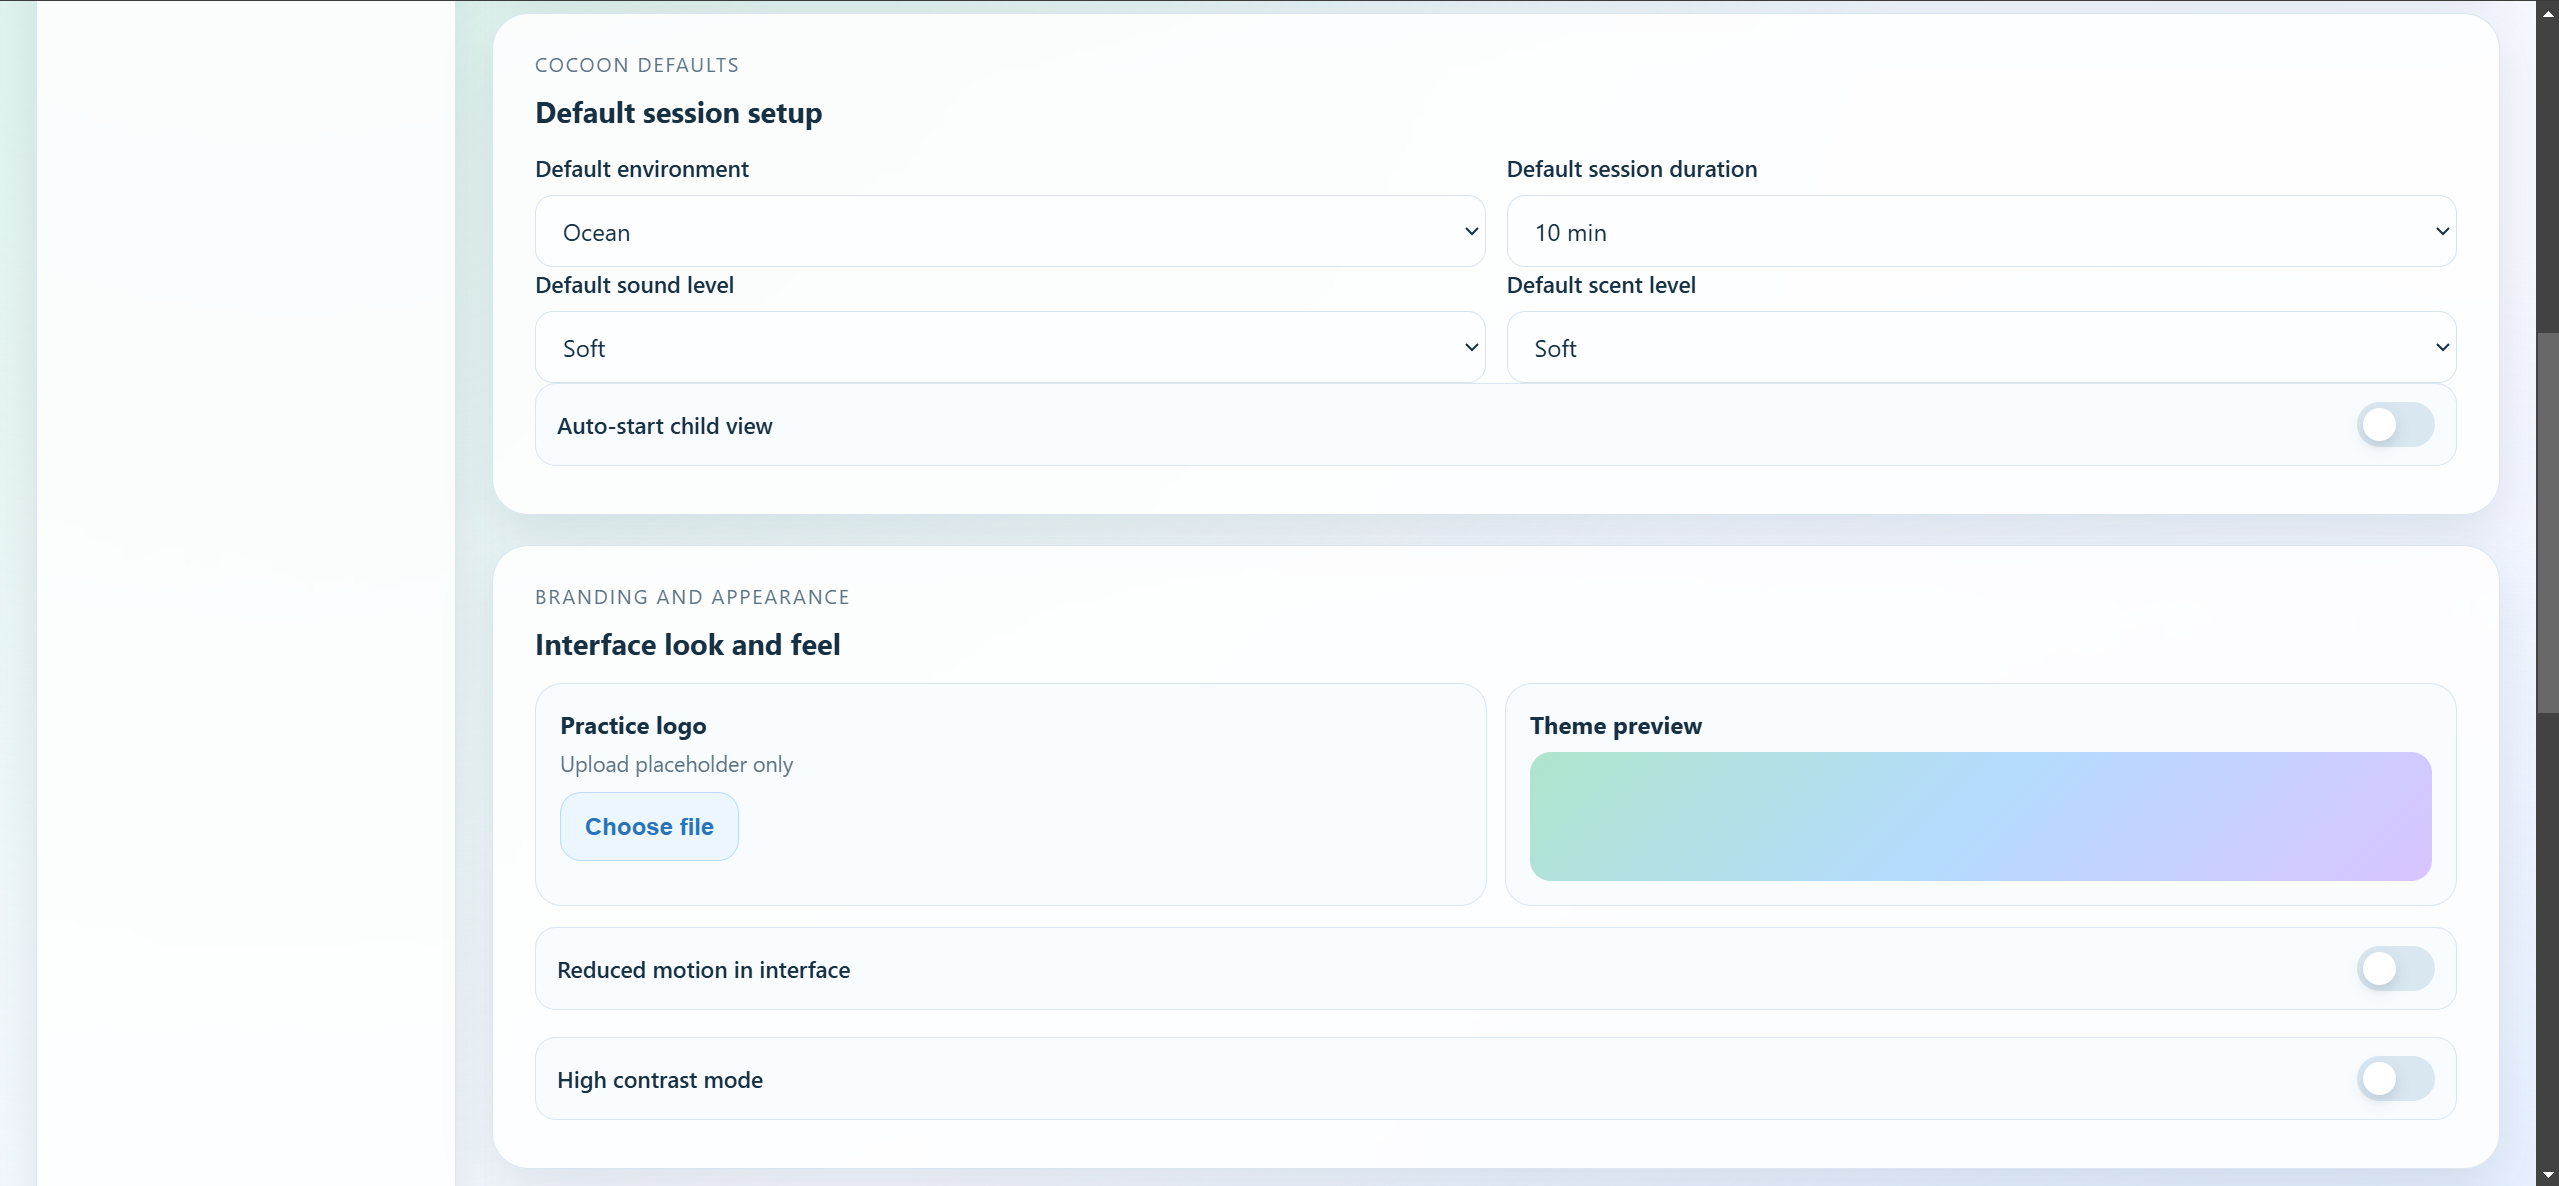Click the scrollbar up arrow
The image size is (2559, 1186).
pos(2547,14)
